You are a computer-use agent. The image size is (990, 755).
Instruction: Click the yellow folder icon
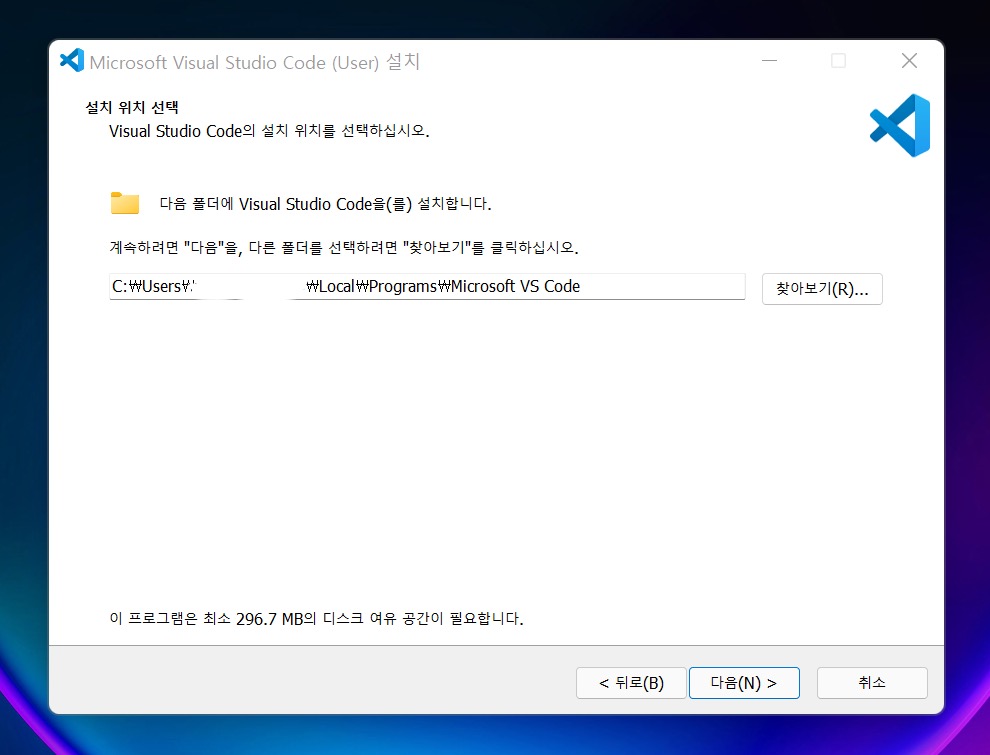(125, 203)
